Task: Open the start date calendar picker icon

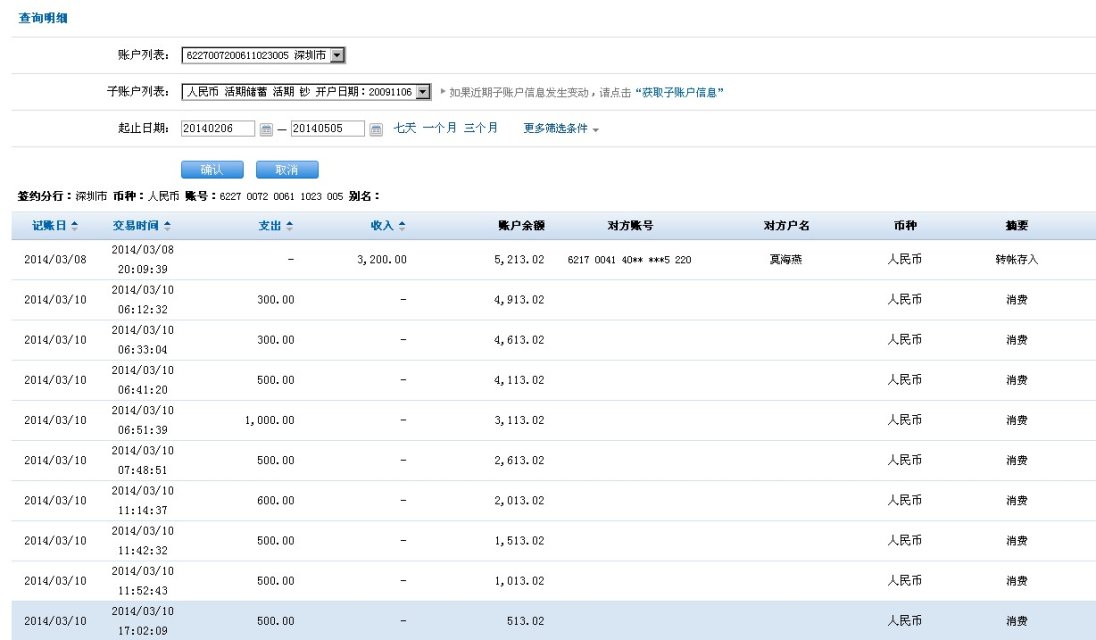Action: pyautogui.click(x=266, y=129)
